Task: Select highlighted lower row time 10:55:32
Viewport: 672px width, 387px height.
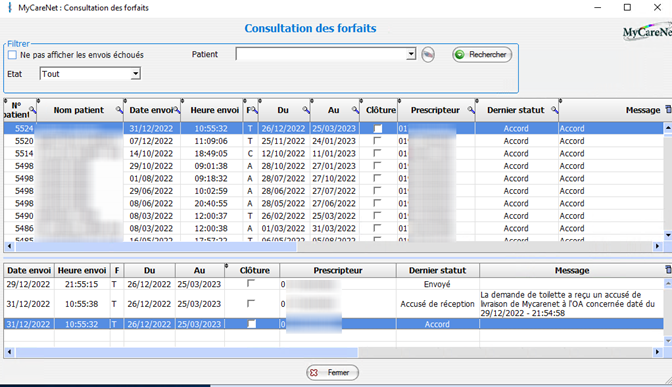Action: (x=81, y=324)
